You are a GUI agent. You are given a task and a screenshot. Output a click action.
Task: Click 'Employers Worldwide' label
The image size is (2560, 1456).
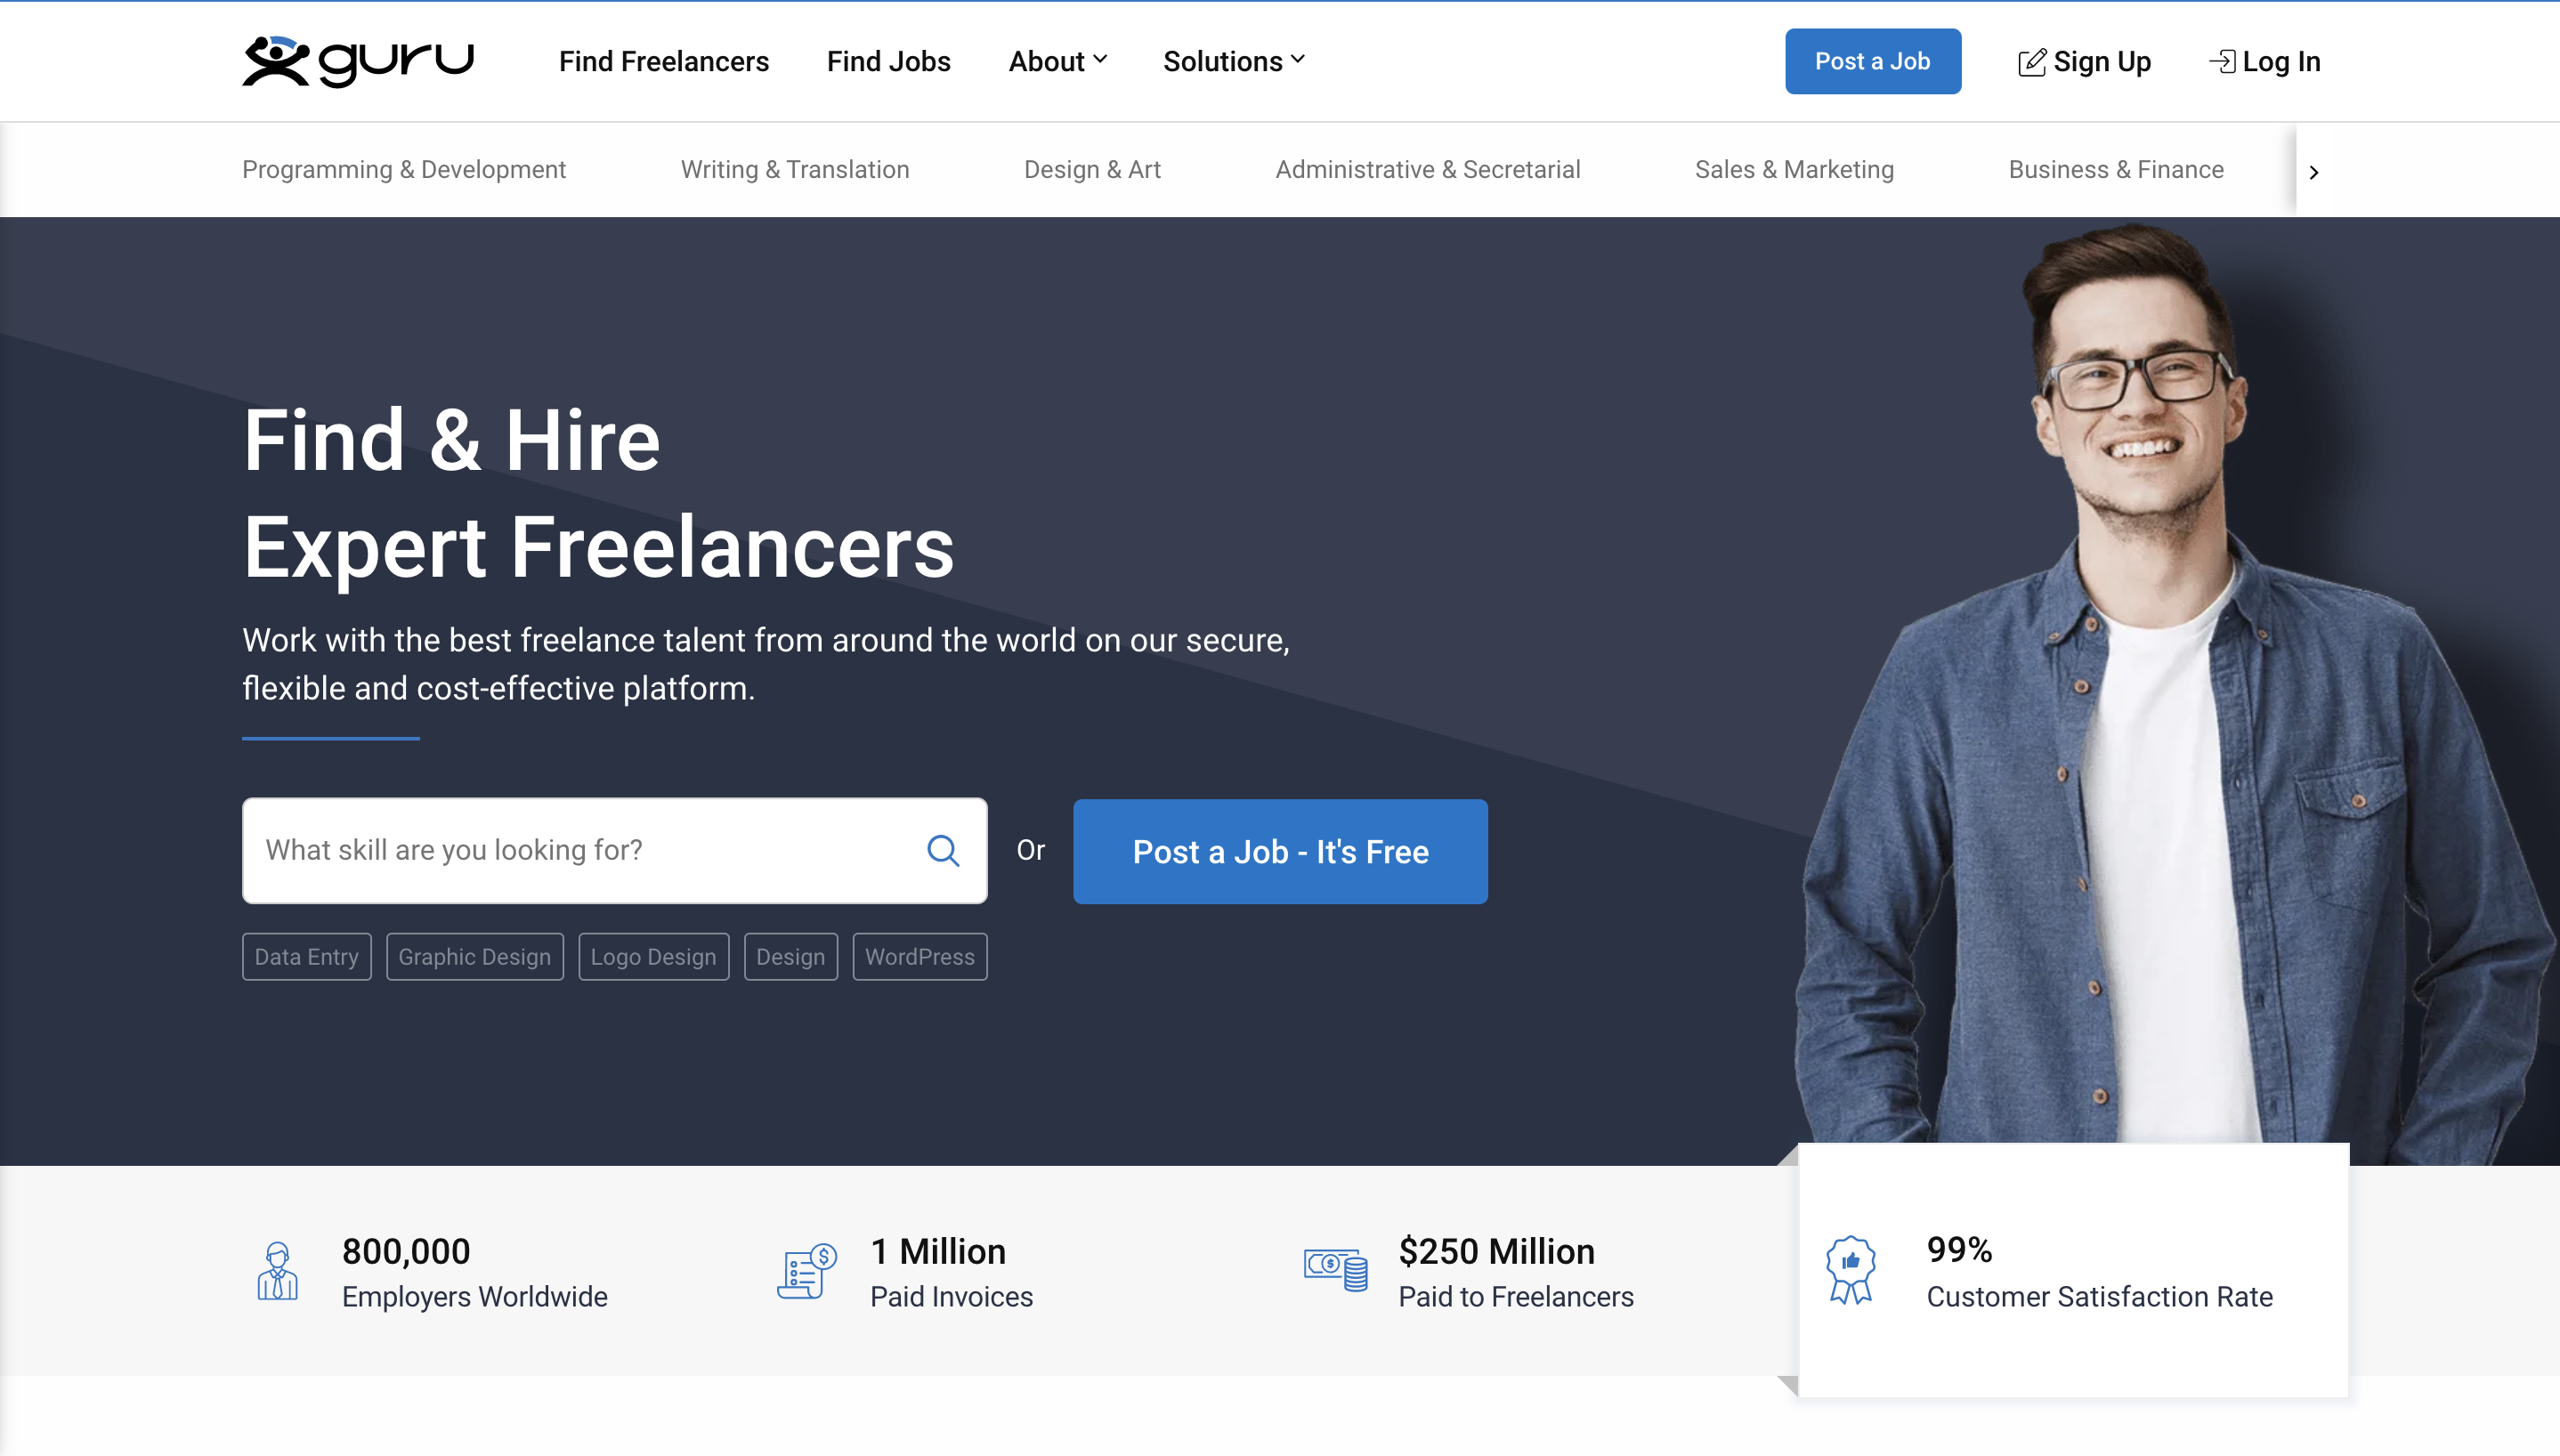tap(475, 1296)
